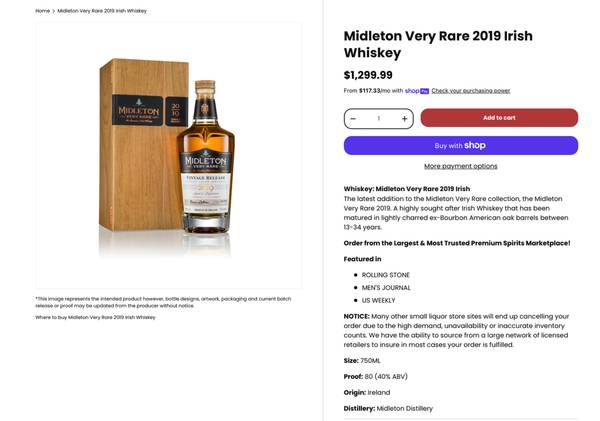600x421 pixels.
Task: Click the product title heading
Action: coord(438,44)
